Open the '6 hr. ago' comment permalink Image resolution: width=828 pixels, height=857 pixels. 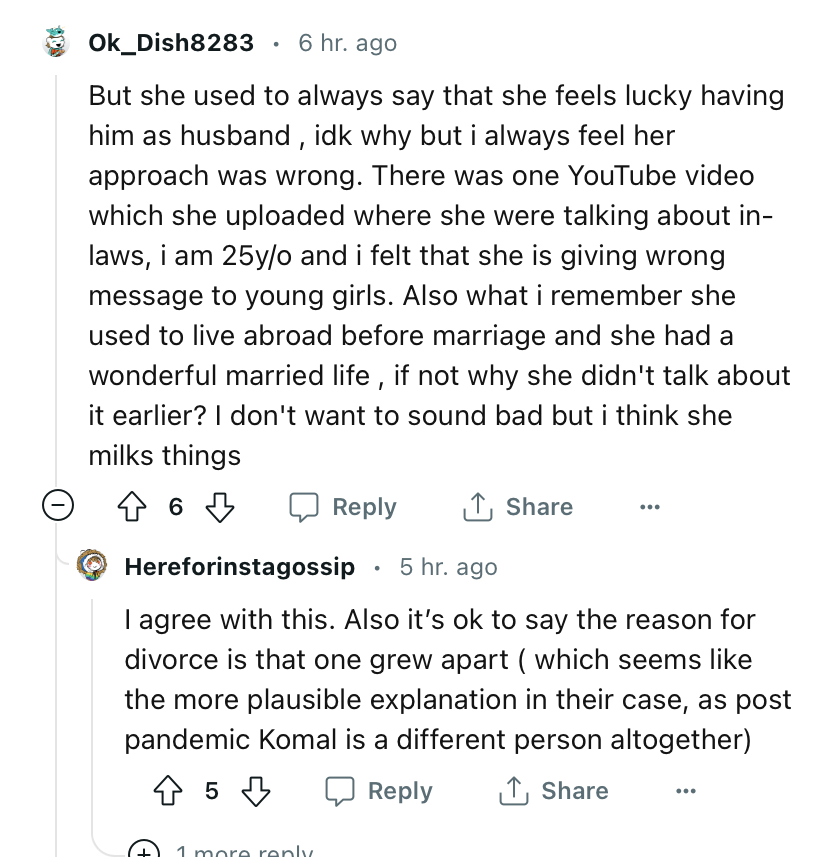point(347,43)
